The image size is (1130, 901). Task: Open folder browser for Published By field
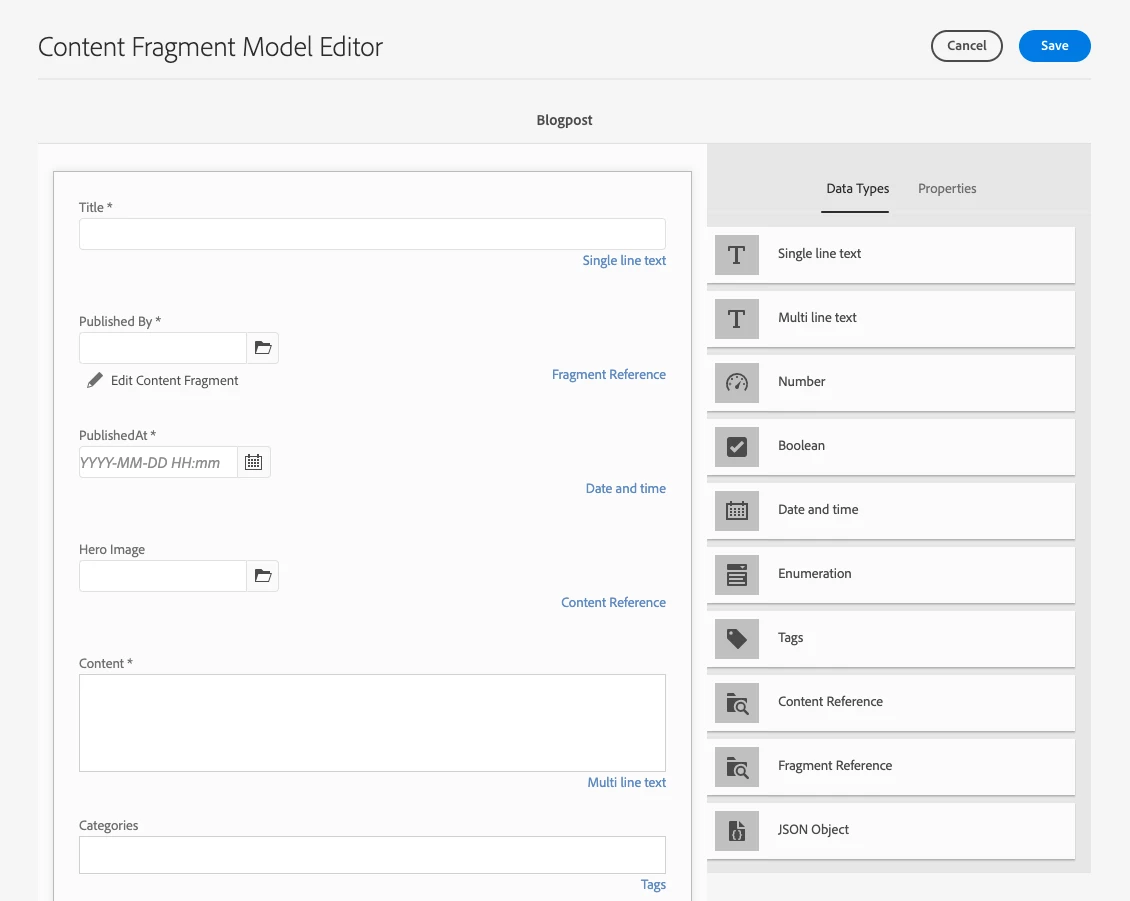click(263, 348)
